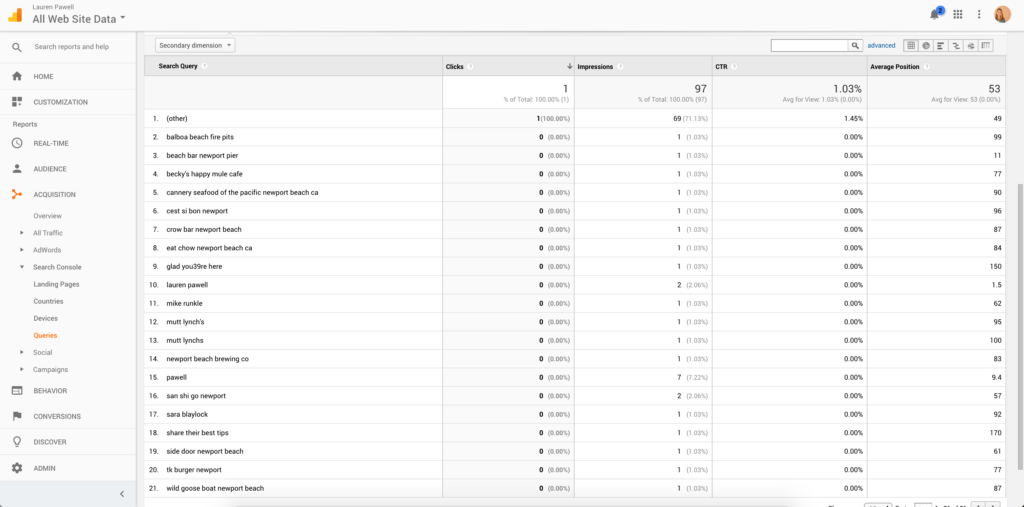Click the Audience person icon
The image size is (1024, 507).
(x=17, y=169)
